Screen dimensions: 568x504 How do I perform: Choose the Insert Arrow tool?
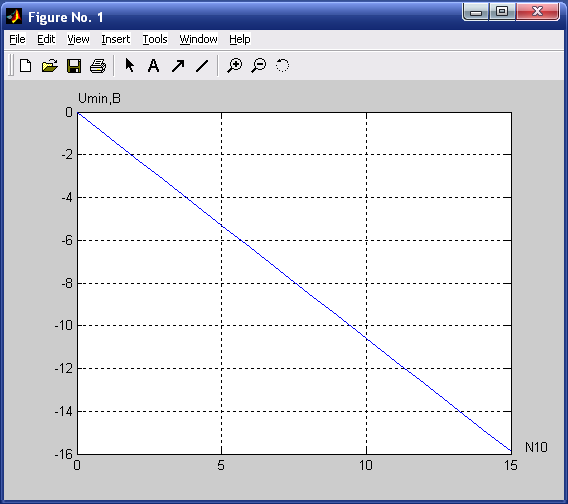178,66
